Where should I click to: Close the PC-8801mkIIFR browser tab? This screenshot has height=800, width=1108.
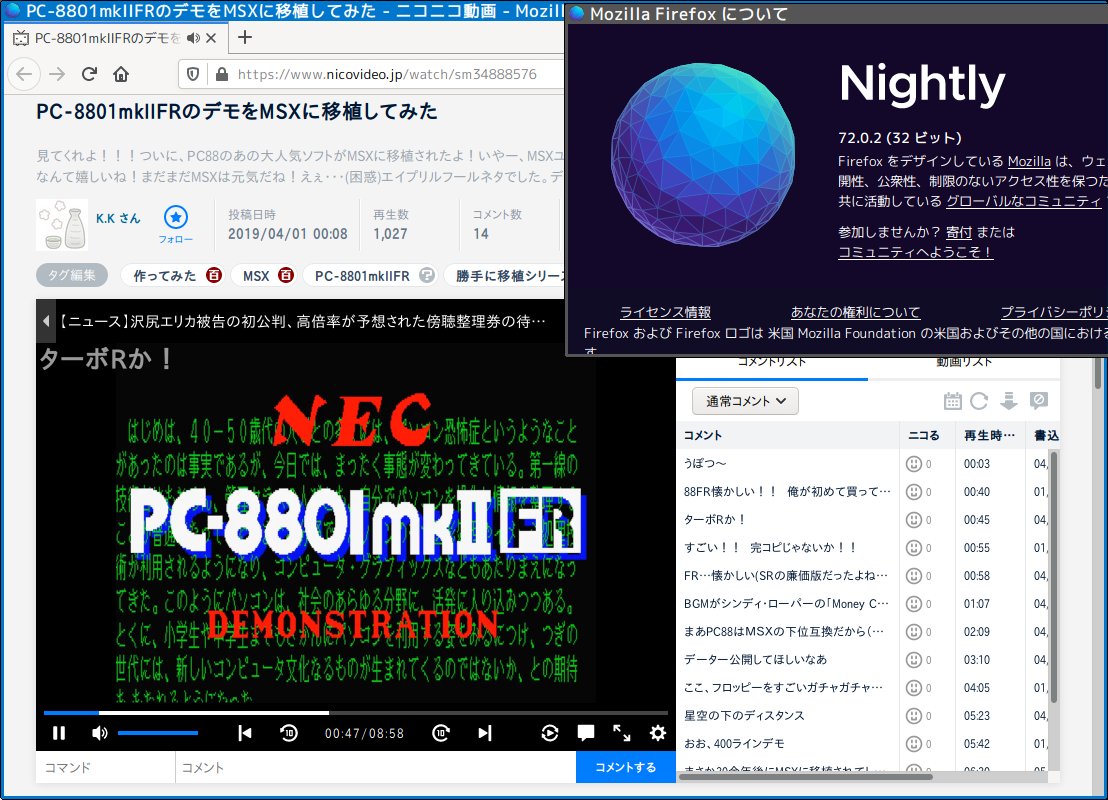click(x=211, y=38)
